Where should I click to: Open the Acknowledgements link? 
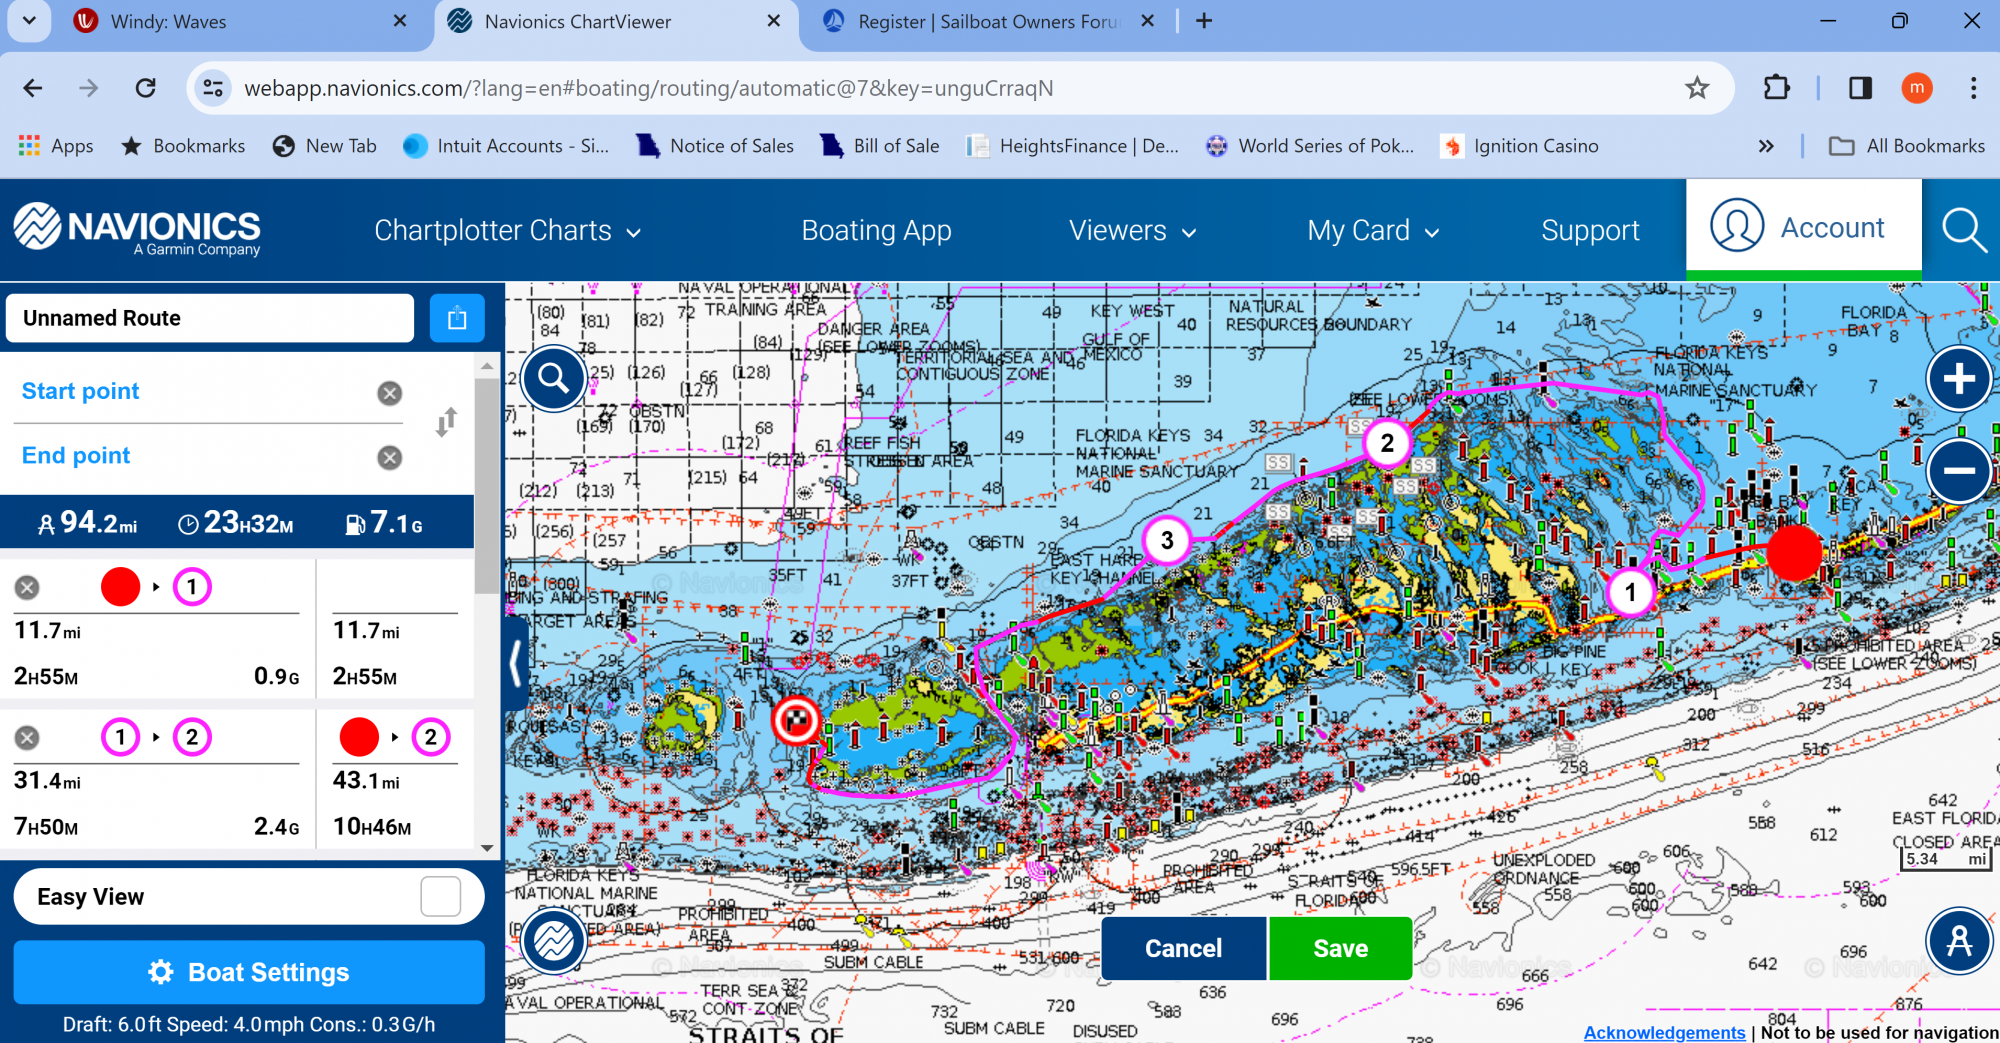1664,1032
